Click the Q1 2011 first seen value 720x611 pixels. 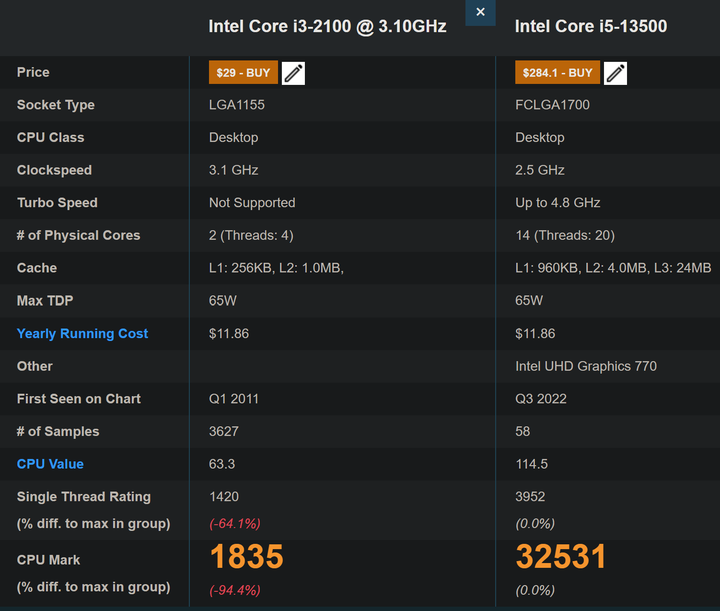click(x=234, y=399)
